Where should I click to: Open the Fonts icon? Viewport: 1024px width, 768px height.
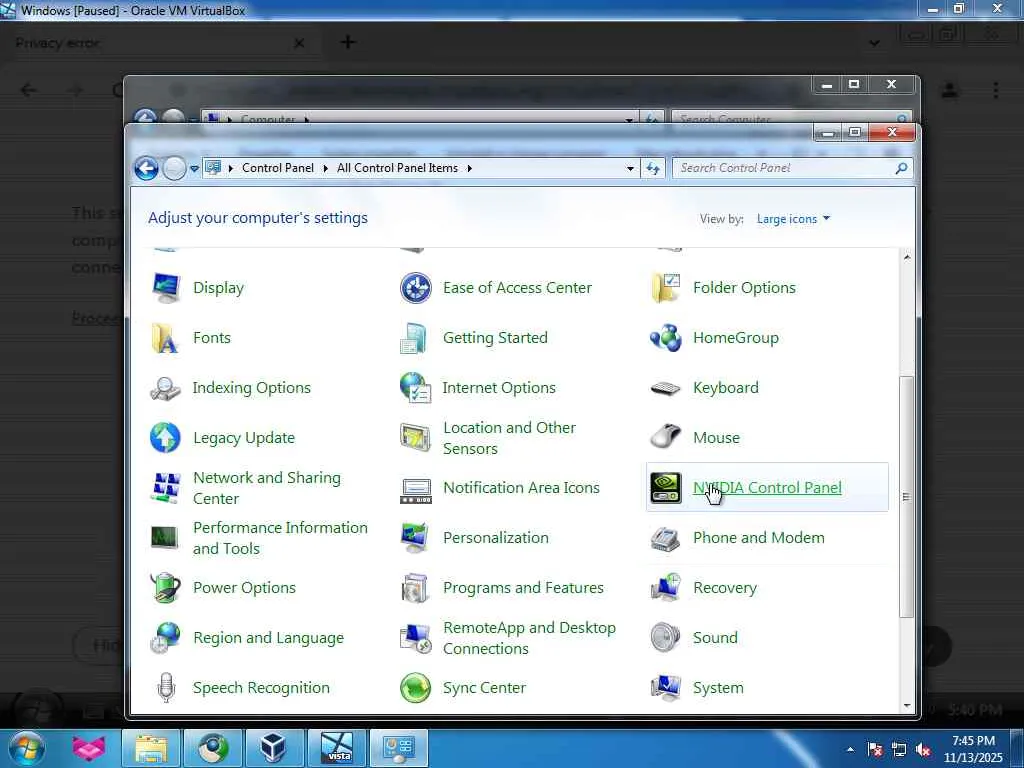(166, 338)
